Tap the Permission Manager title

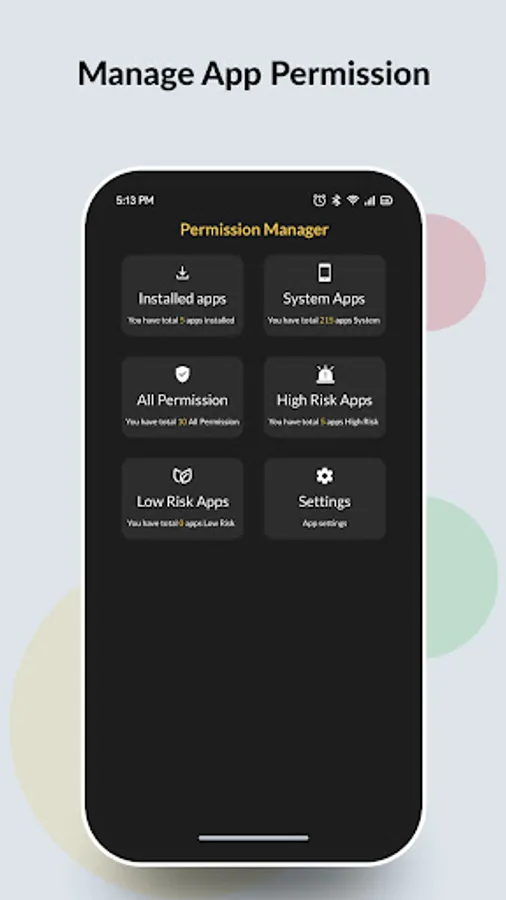(254, 230)
